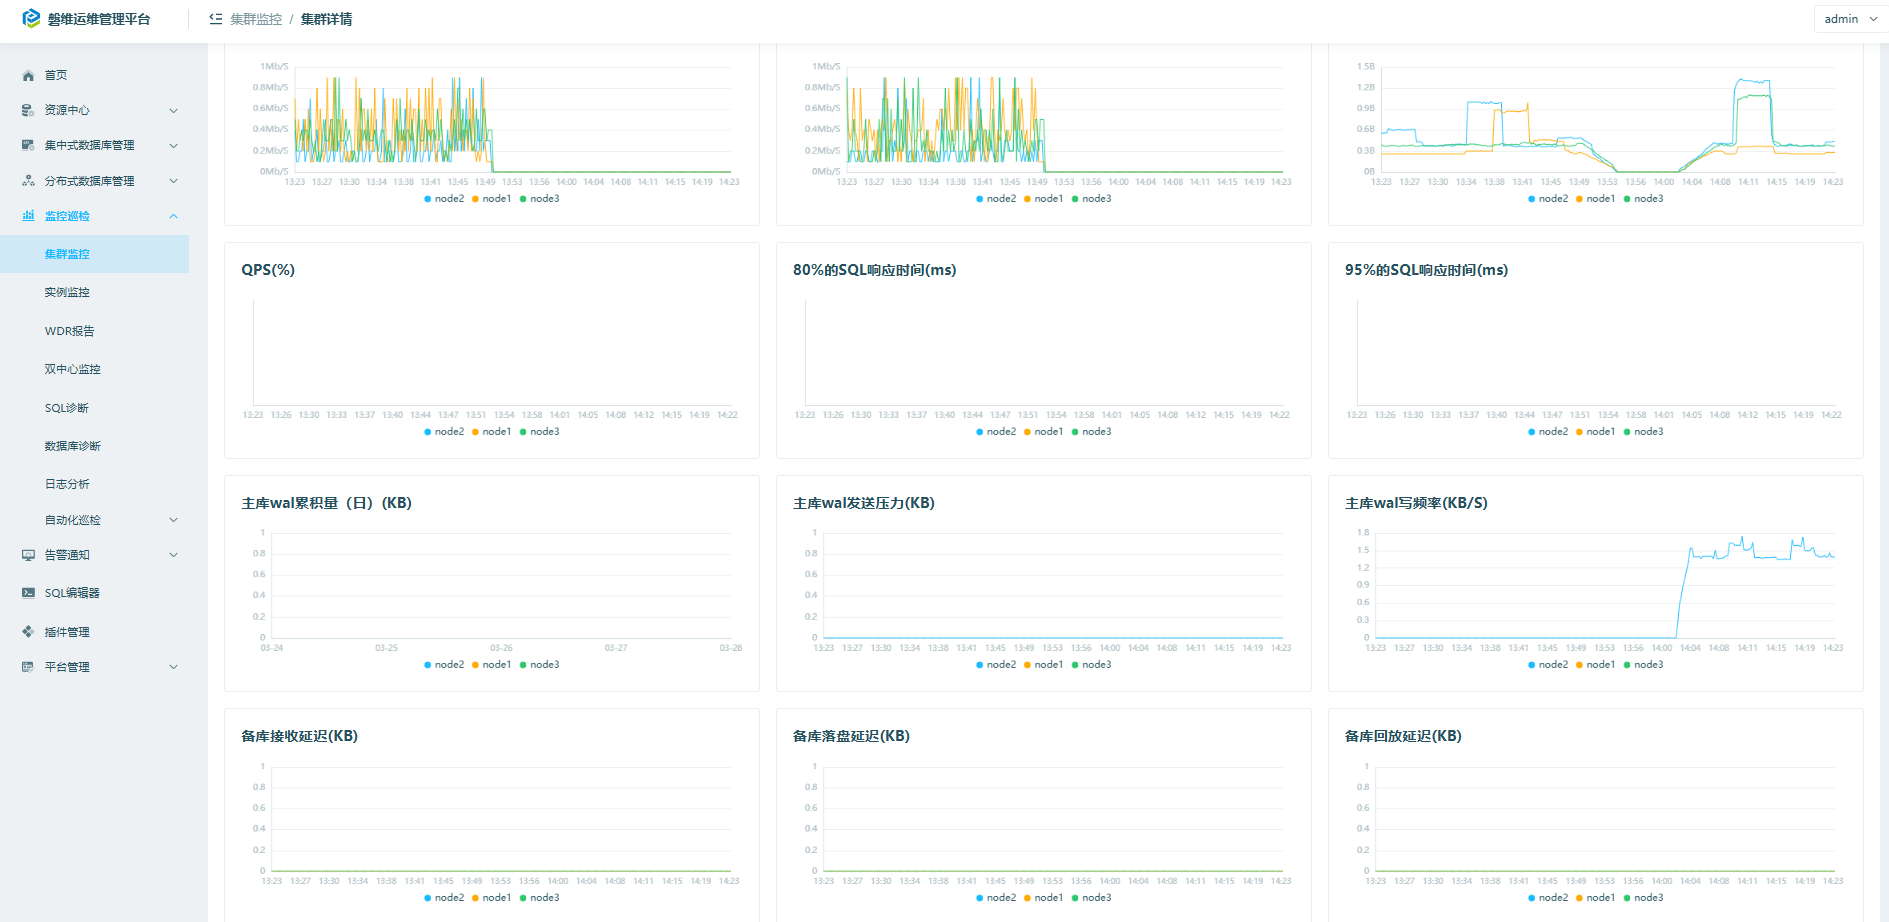Image resolution: width=1889 pixels, height=922 pixels.
Task: Click the 集中式数据库管理 sidebar icon
Action: tap(28, 146)
